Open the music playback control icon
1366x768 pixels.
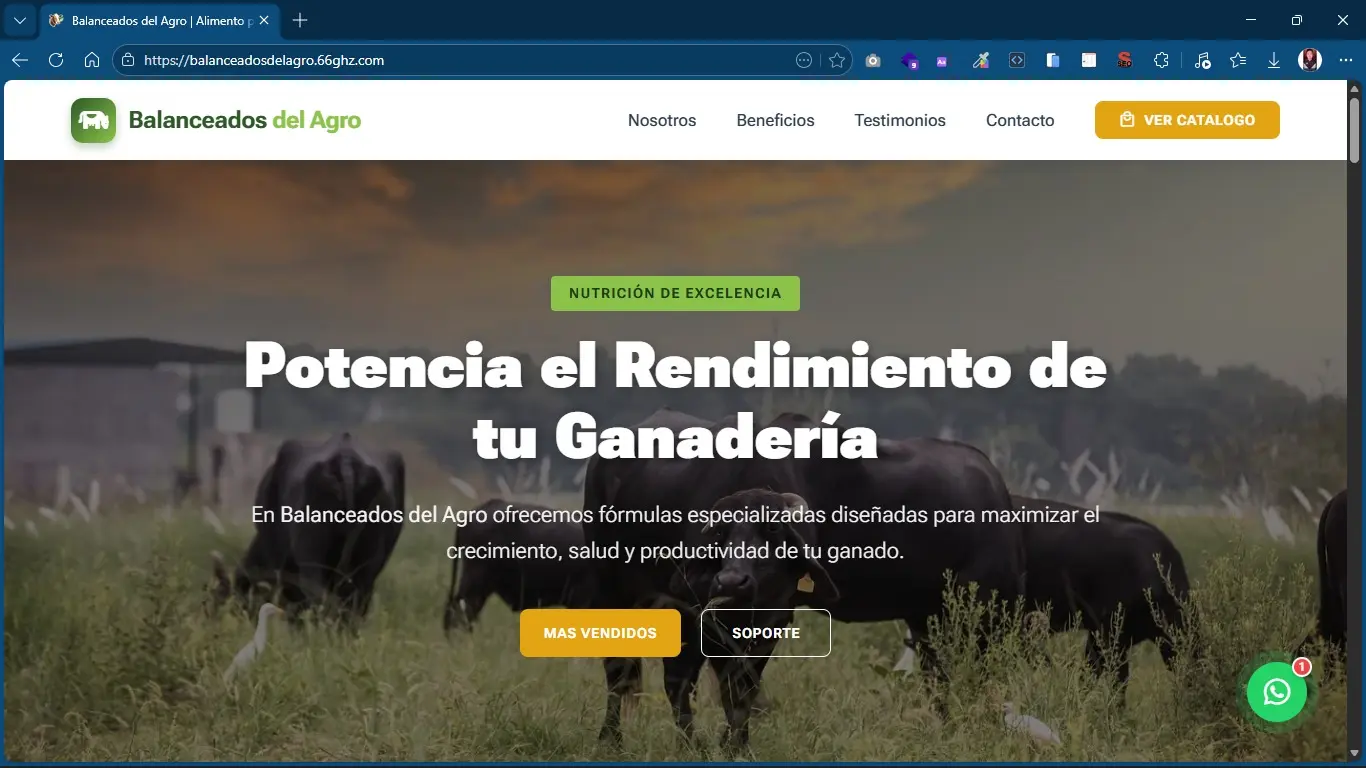tap(1201, 60)
